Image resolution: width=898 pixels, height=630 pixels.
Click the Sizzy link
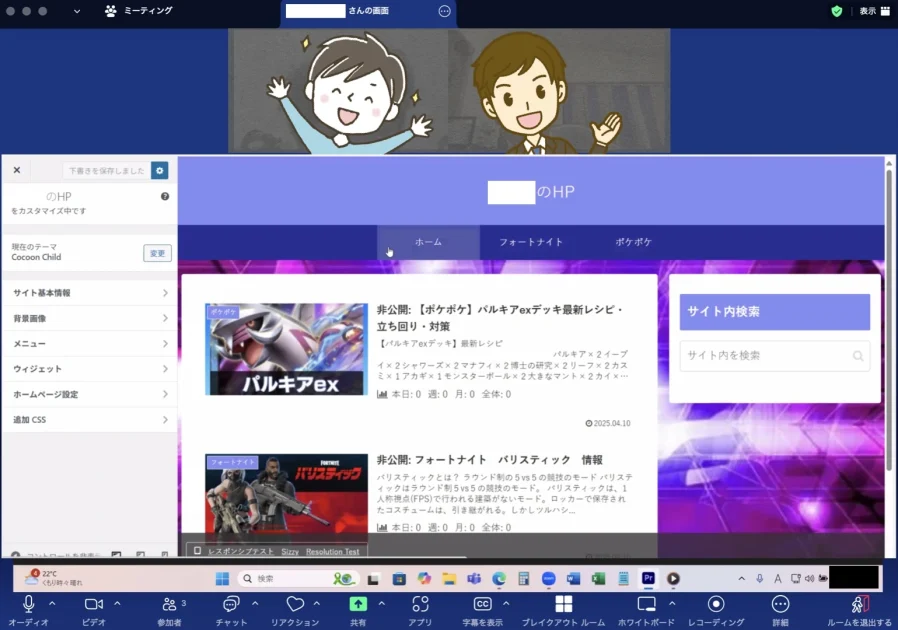290,552
